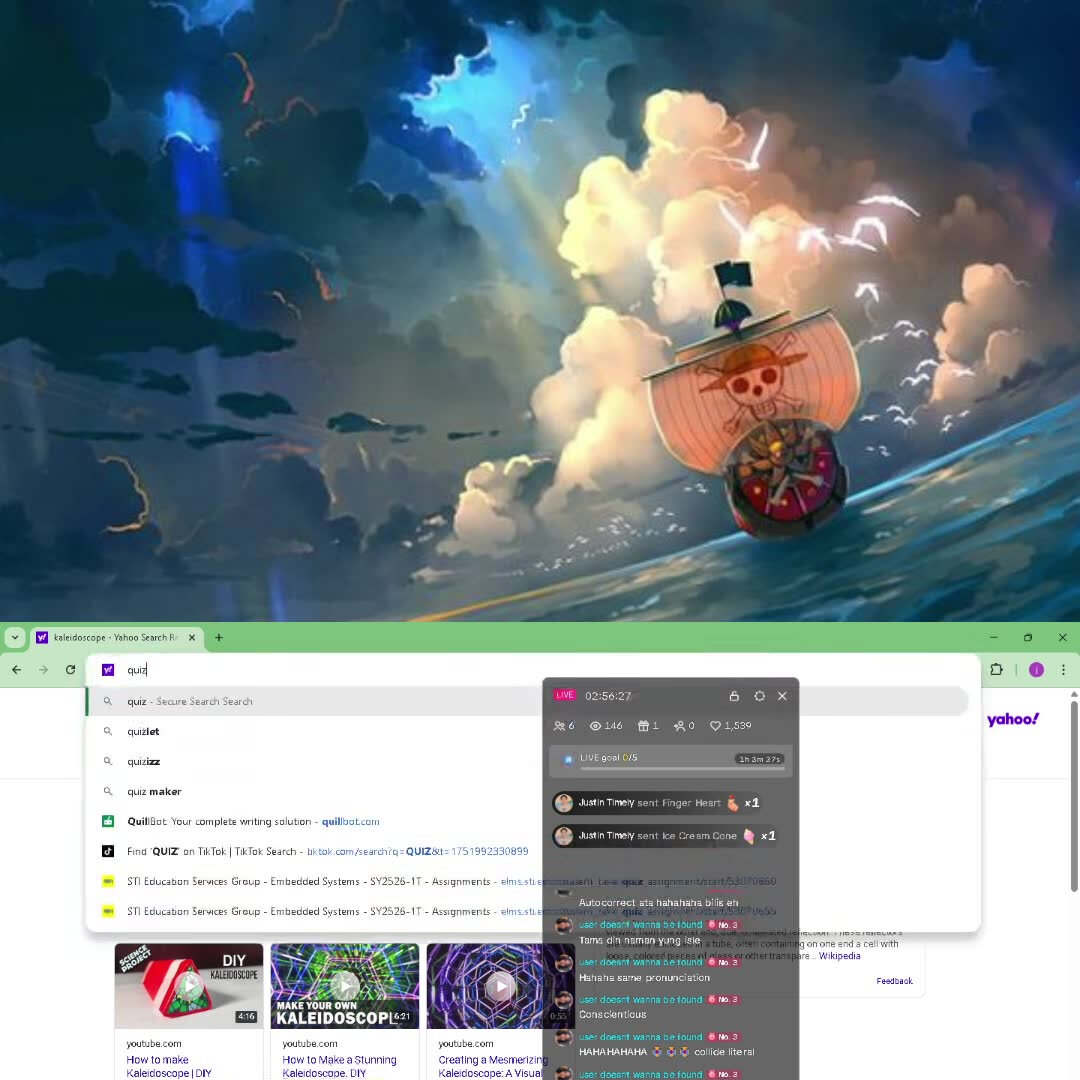Image resolution: width=1080 pixels, height=1080 pixels.
Task: Click the gift count icon on LIVE stats
Action: pos(641,726)
